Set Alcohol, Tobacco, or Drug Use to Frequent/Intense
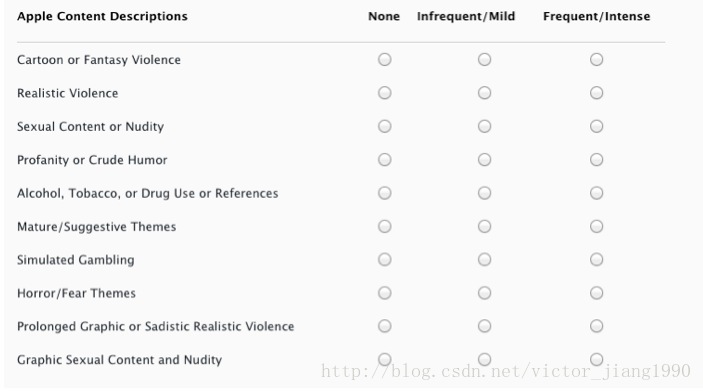Screen dimensions: 703x391 click(596, 193)
